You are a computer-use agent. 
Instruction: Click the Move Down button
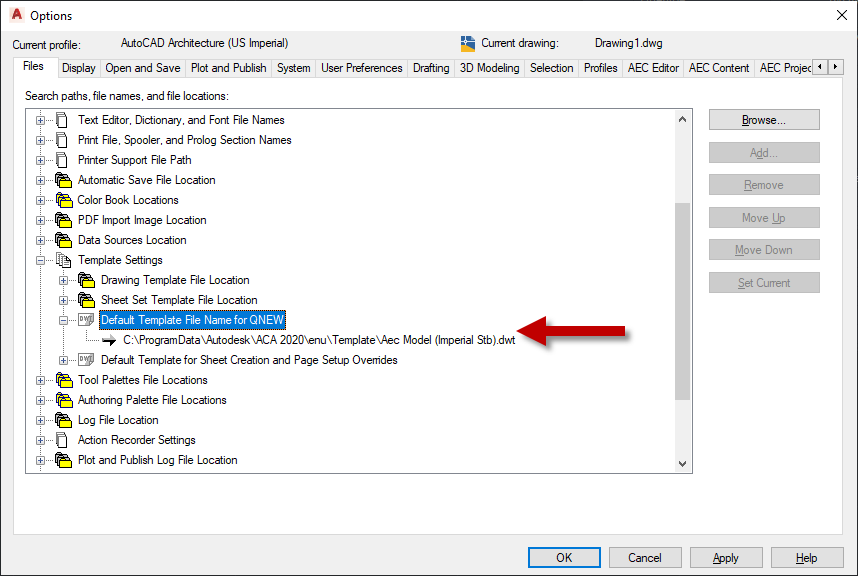(764, 250)
